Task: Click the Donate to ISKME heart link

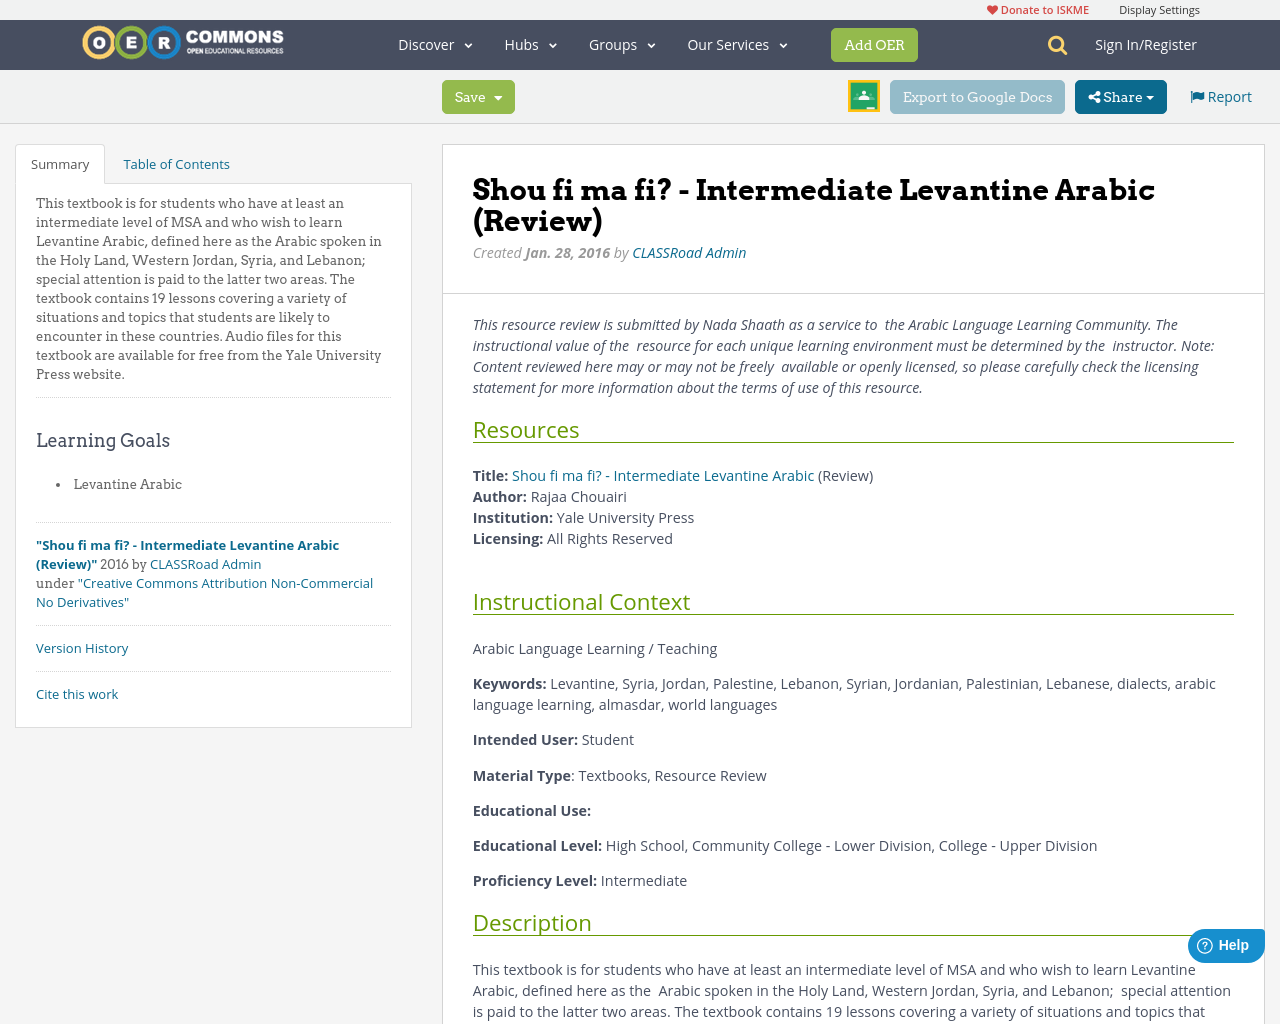Action: (x=1037, y=10)
